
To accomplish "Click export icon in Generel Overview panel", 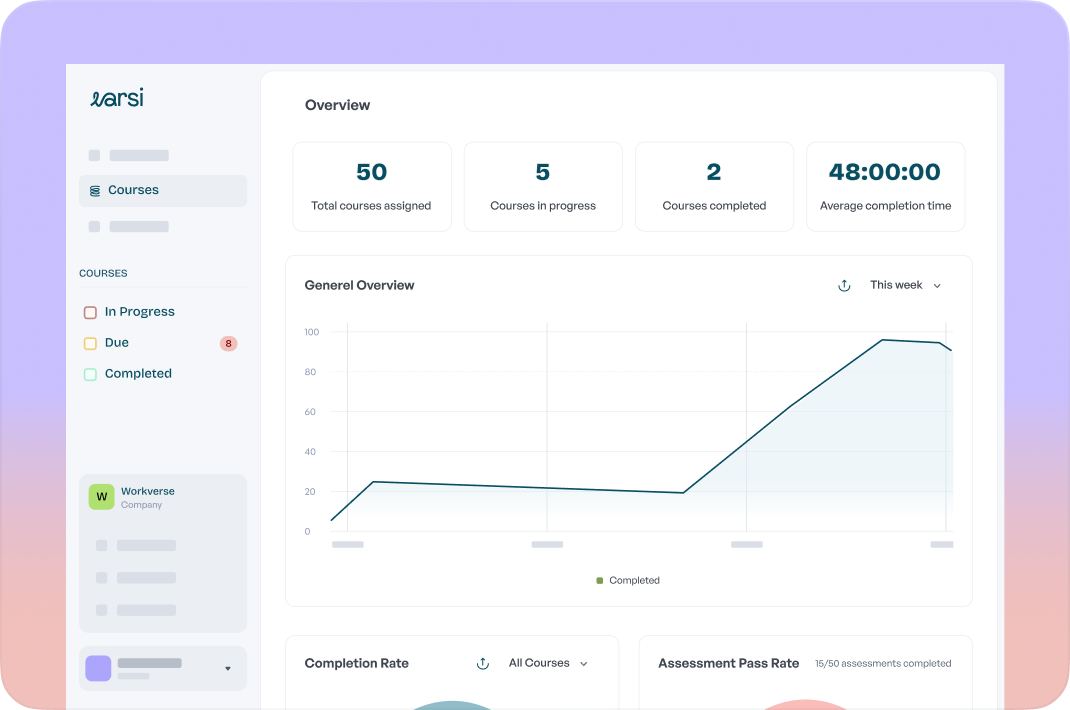I will [844, 286].
